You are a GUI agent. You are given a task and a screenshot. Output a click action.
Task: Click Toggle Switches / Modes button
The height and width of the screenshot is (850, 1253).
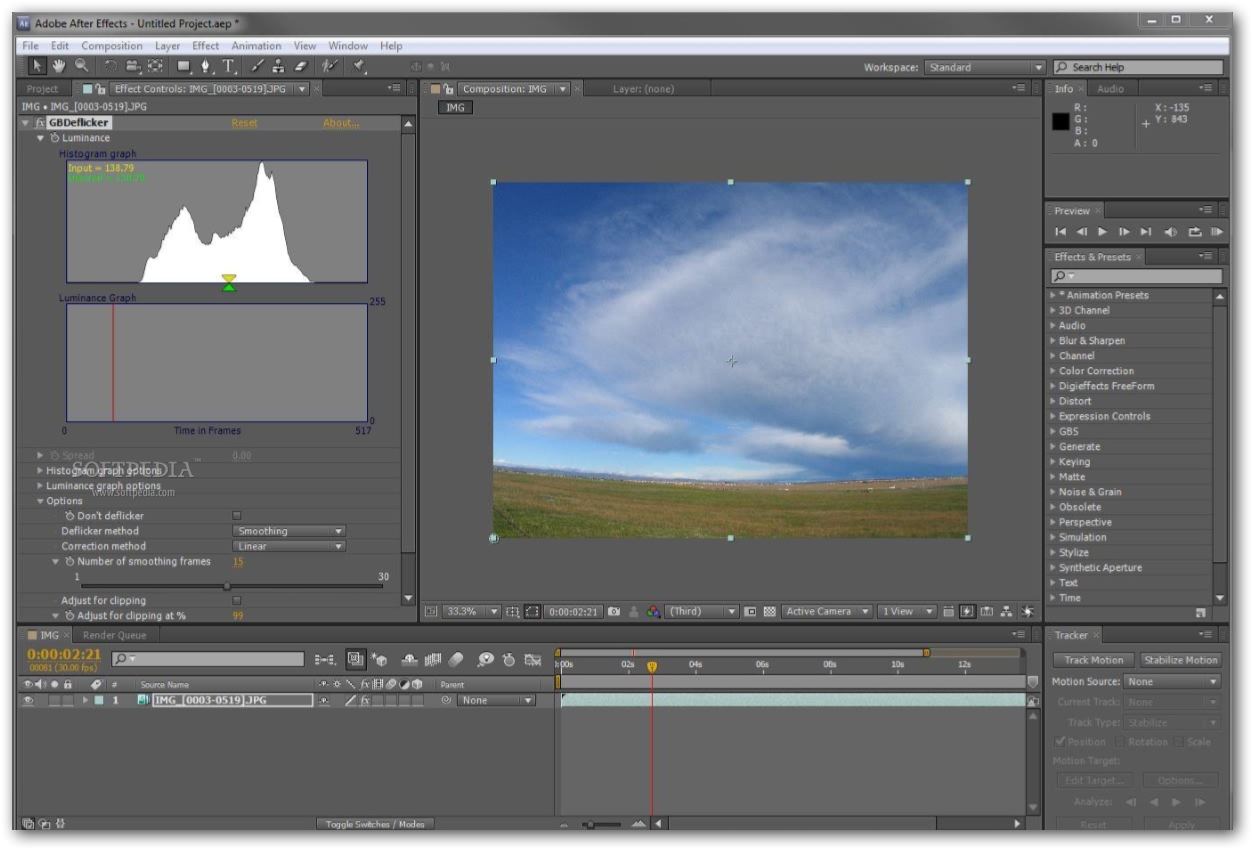pyautogui.click(x=375, y=824)
